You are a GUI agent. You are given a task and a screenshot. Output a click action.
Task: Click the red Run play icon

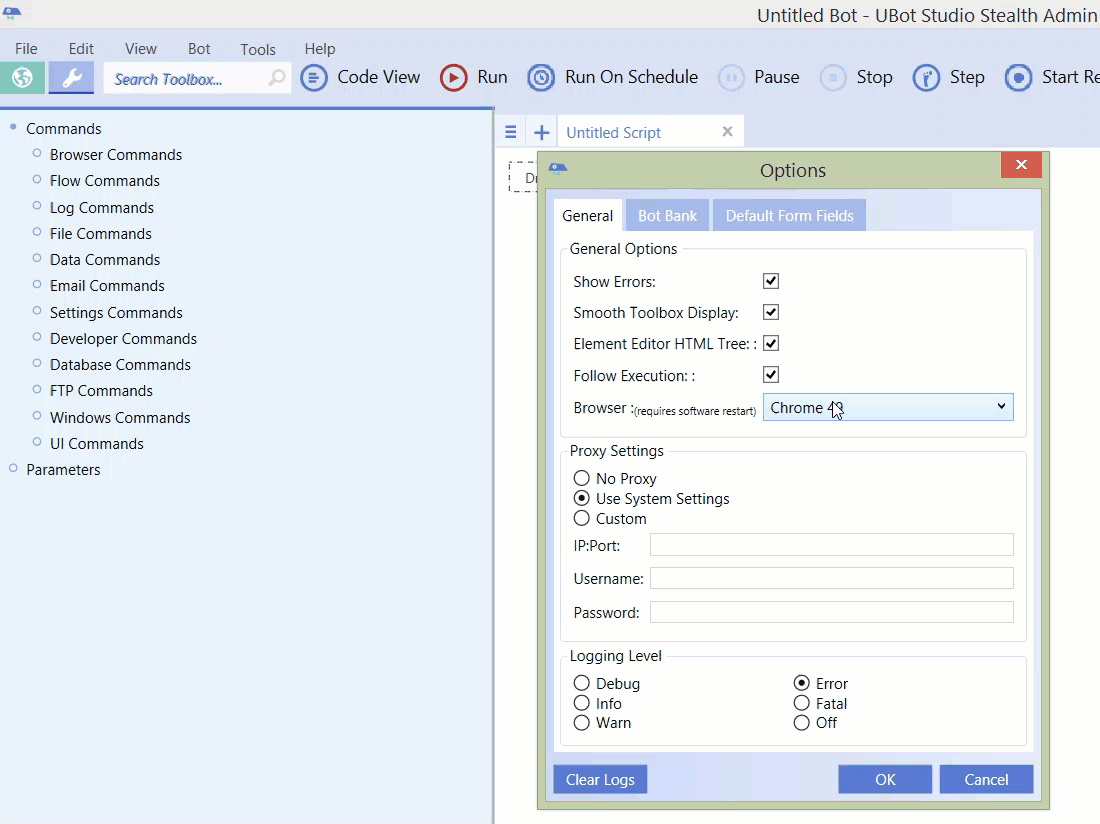click(453, 77)
